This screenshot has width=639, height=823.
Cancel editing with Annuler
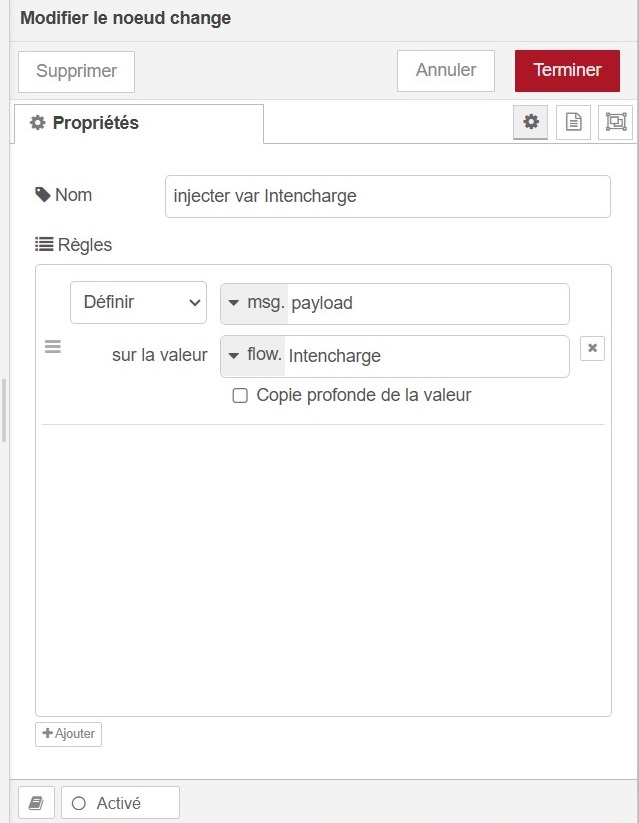click(x=445, y=70)
